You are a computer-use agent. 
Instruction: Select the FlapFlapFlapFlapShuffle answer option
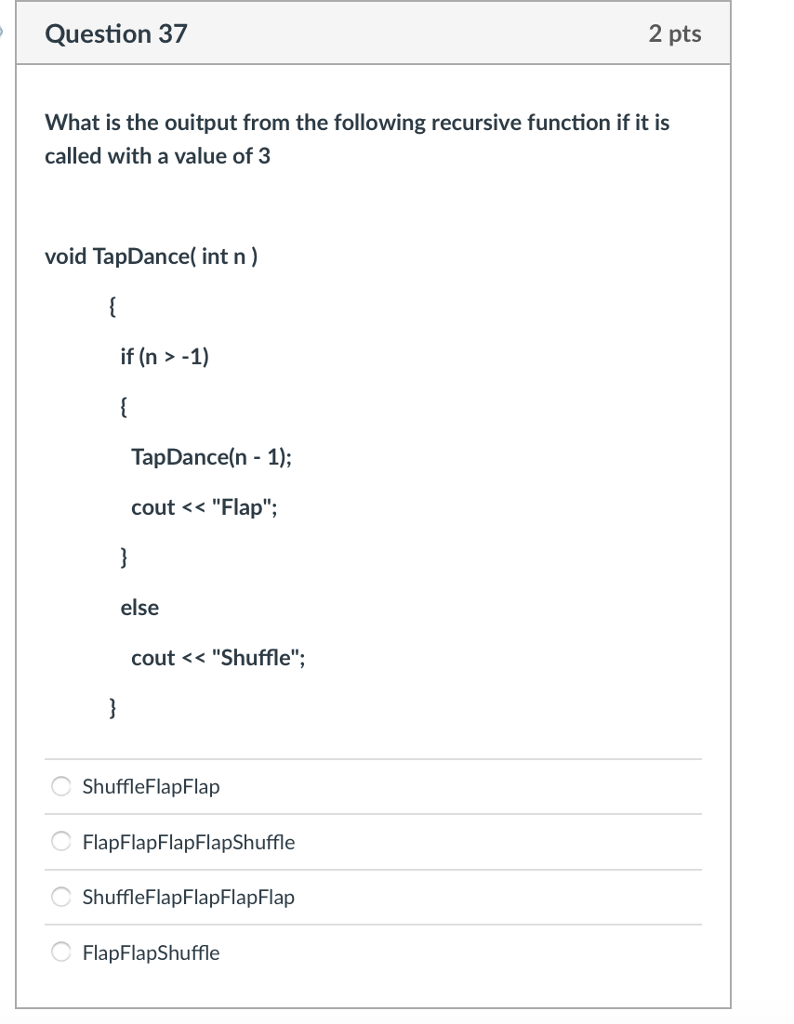coord(59,841)
